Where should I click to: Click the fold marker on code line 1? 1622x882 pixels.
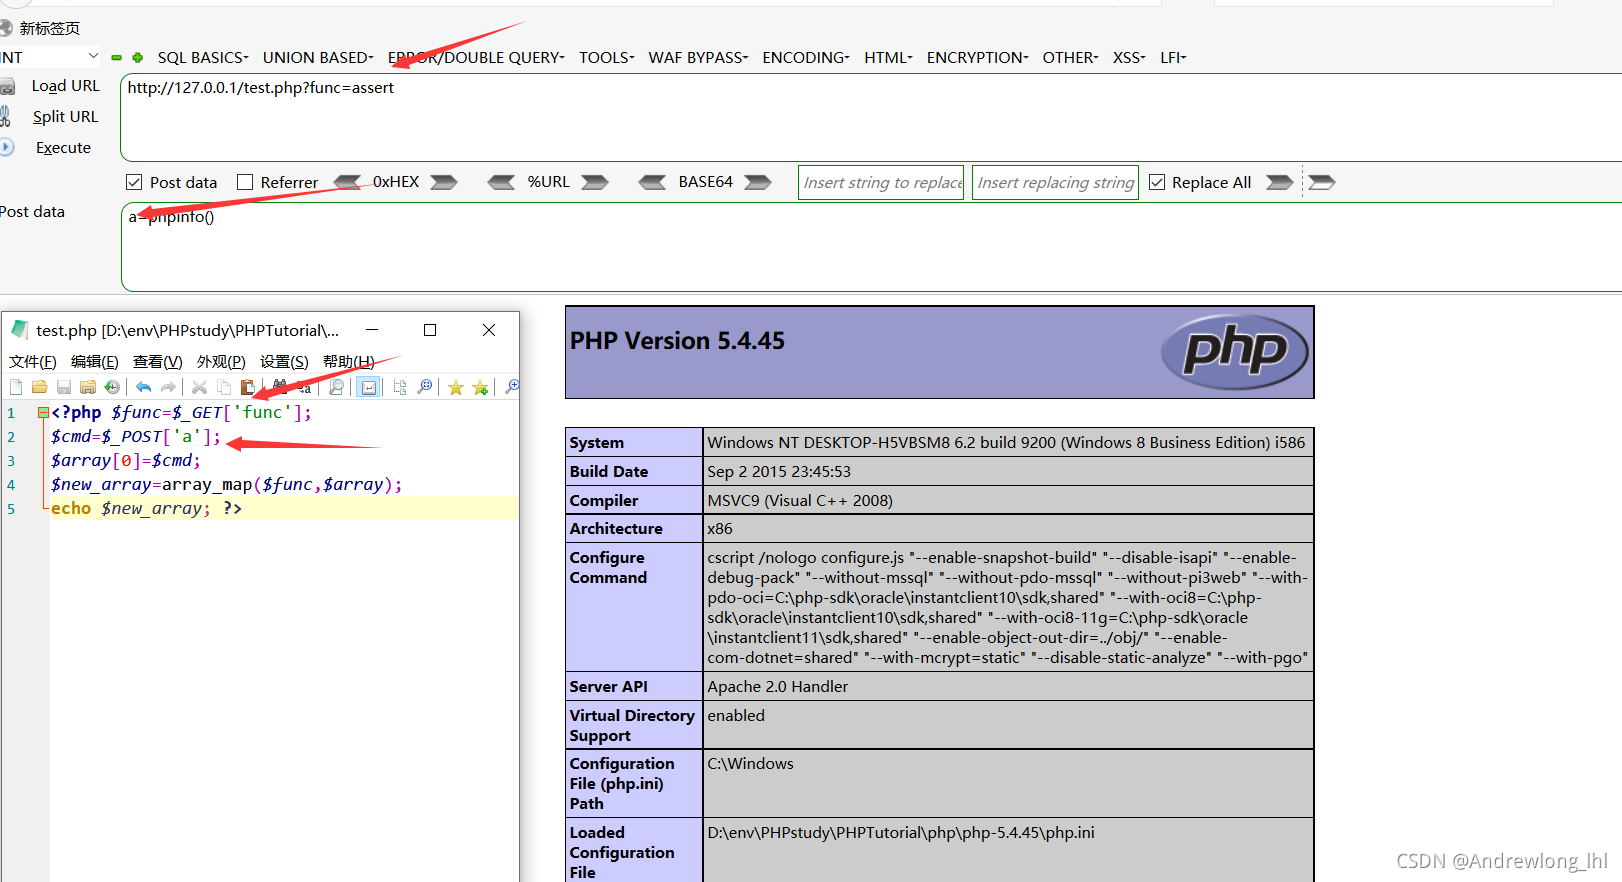(43, 412)
